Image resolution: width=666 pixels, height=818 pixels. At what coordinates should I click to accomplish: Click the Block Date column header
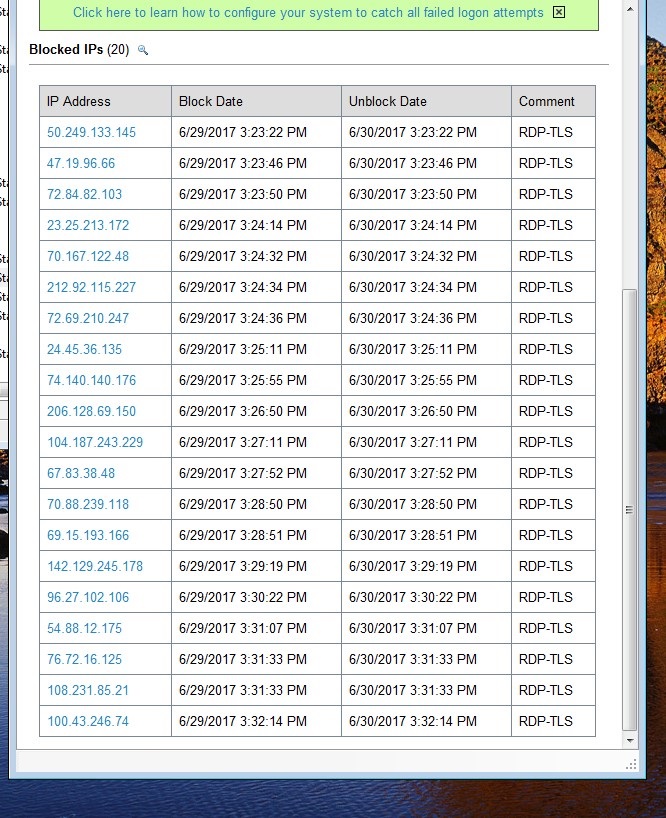pyautogui.click(x=257, y=101)
